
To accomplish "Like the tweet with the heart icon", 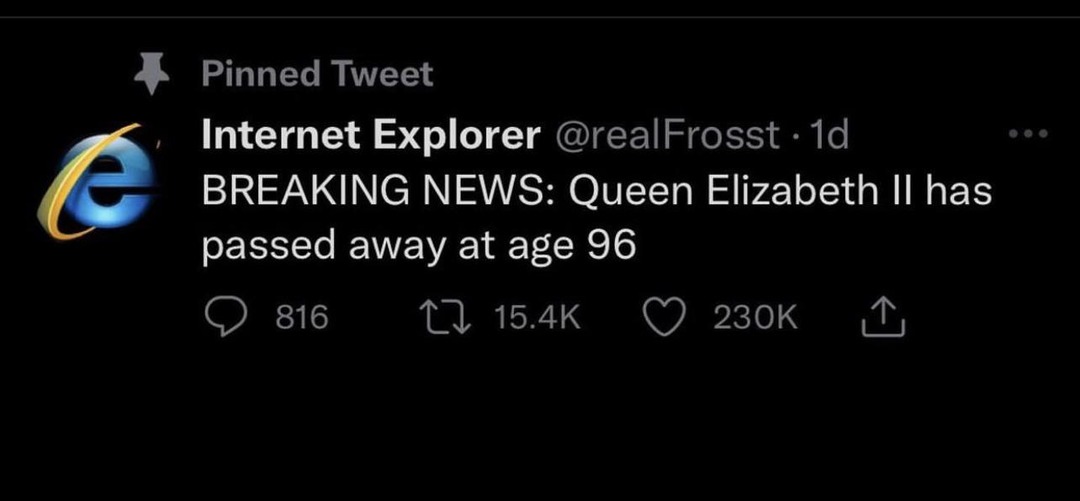I will point(660,317).
